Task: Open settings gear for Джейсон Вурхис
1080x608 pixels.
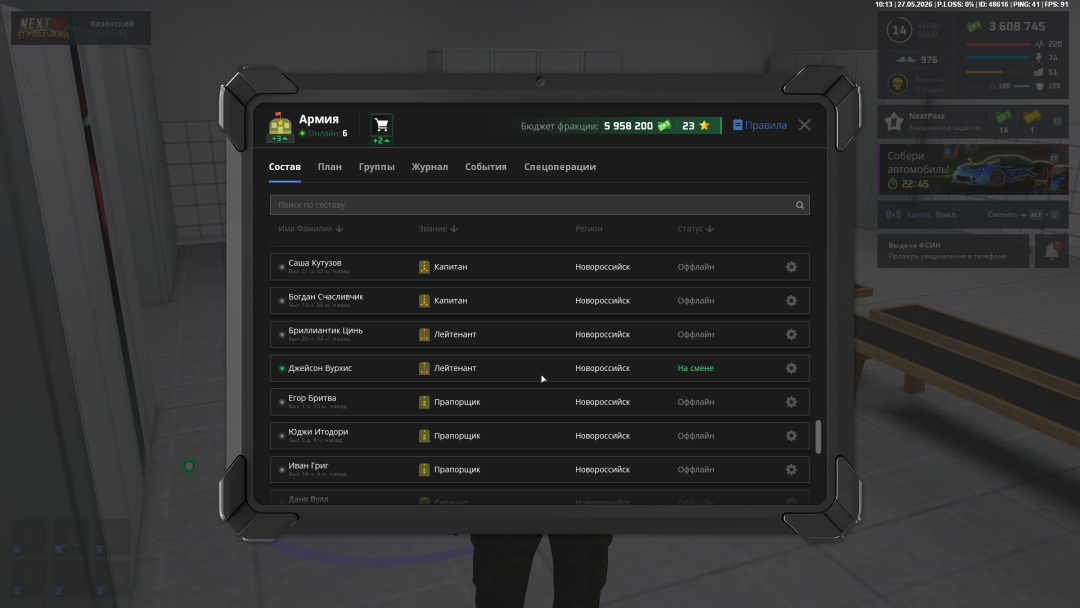Action: [791, 368]
